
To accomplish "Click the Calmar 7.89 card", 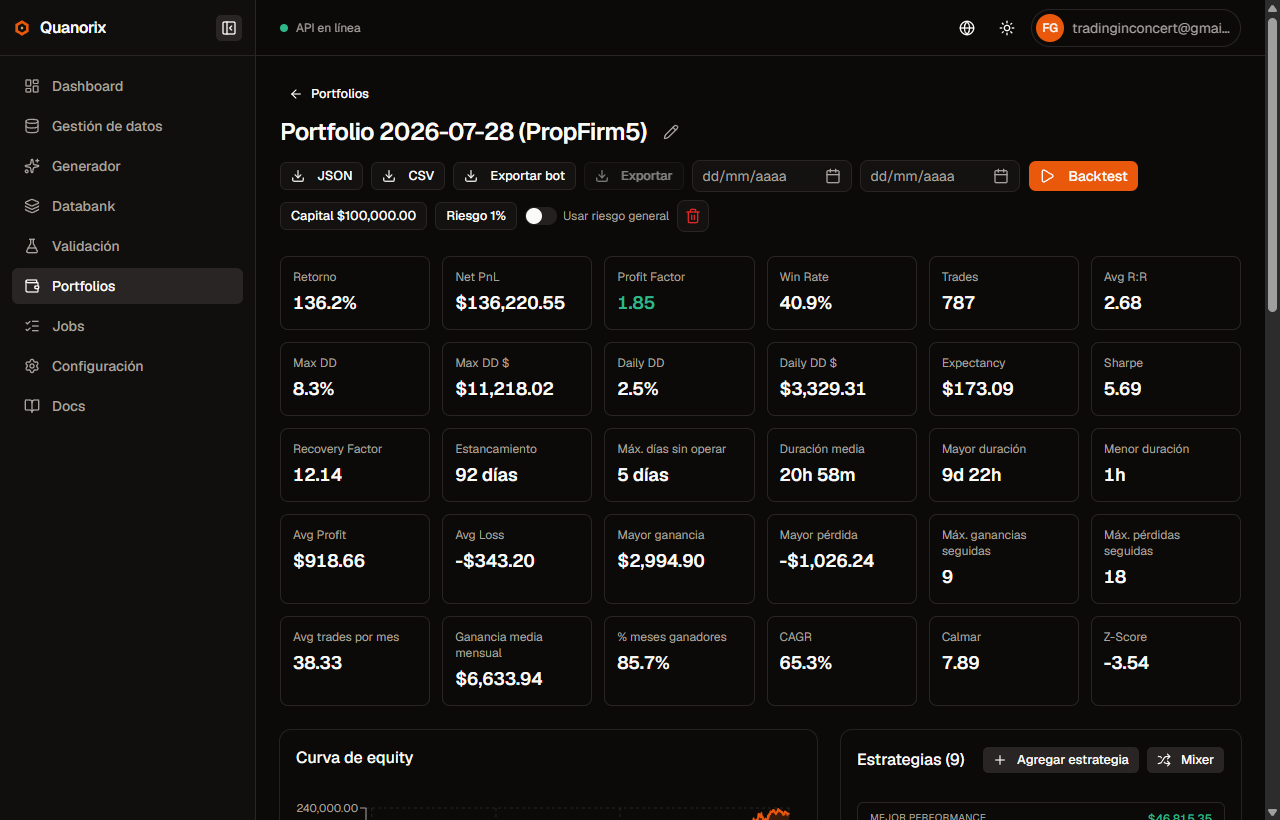I will [x=1004, y=661].
